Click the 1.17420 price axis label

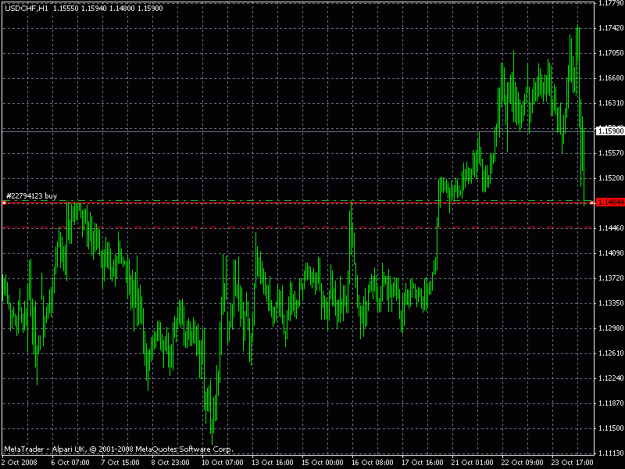point(611,28)
